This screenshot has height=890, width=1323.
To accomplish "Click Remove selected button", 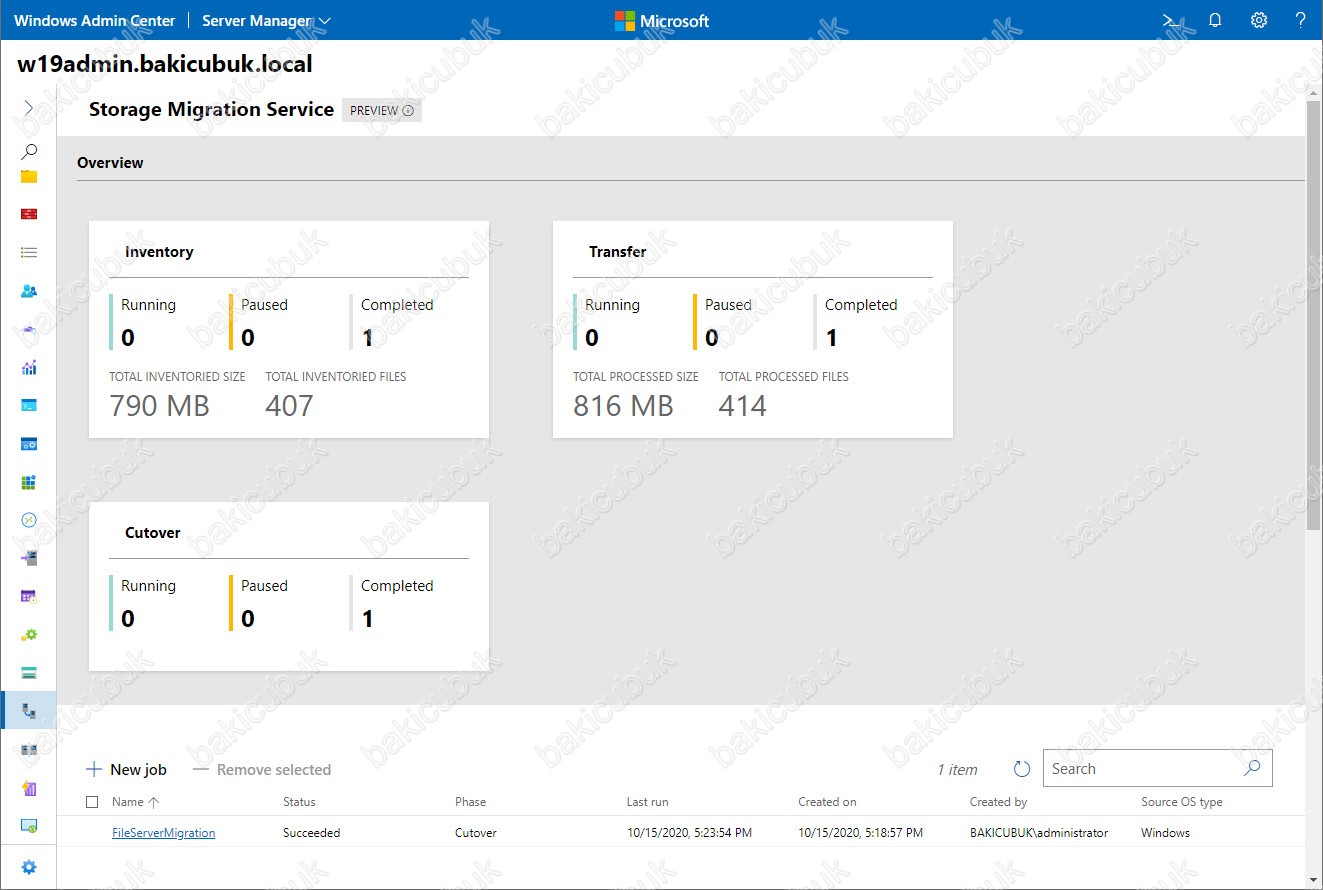I will (262, 769).
